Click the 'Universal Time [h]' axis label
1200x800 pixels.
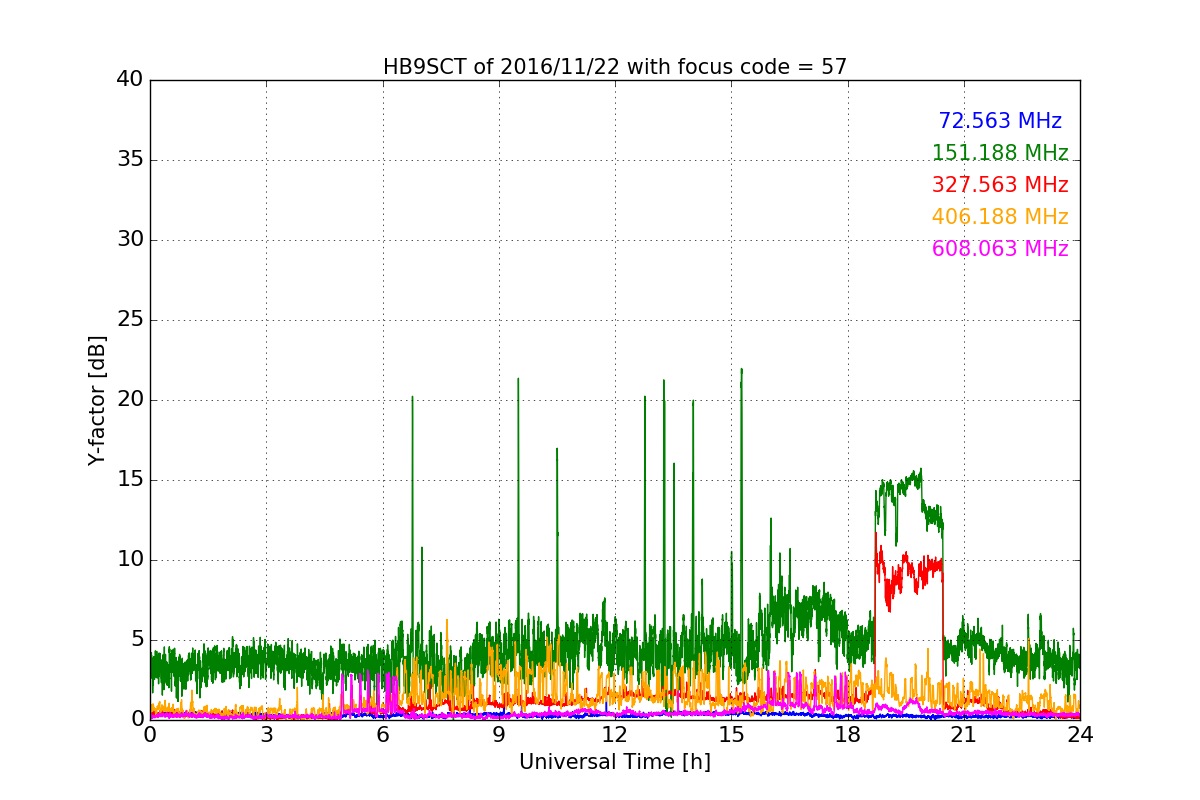coord(615,762)
